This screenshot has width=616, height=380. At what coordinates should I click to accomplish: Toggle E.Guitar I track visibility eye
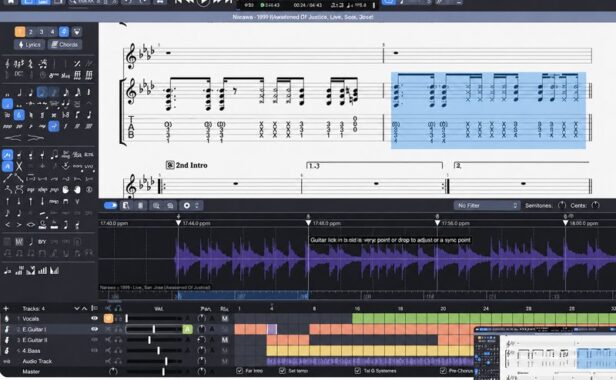tap(94, 329)
